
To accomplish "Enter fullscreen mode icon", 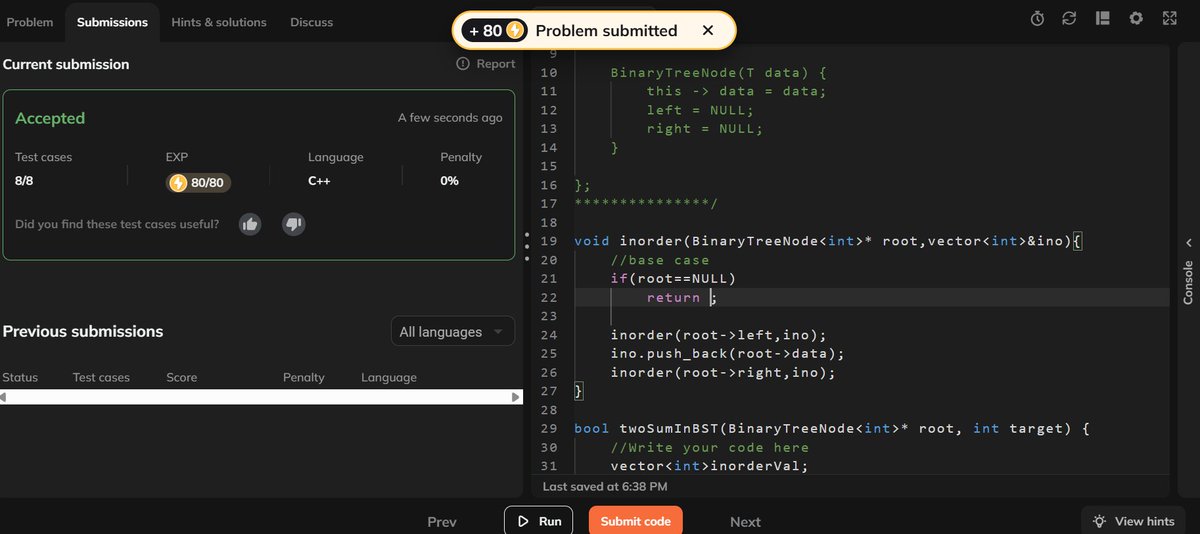I will (1169, 18).
